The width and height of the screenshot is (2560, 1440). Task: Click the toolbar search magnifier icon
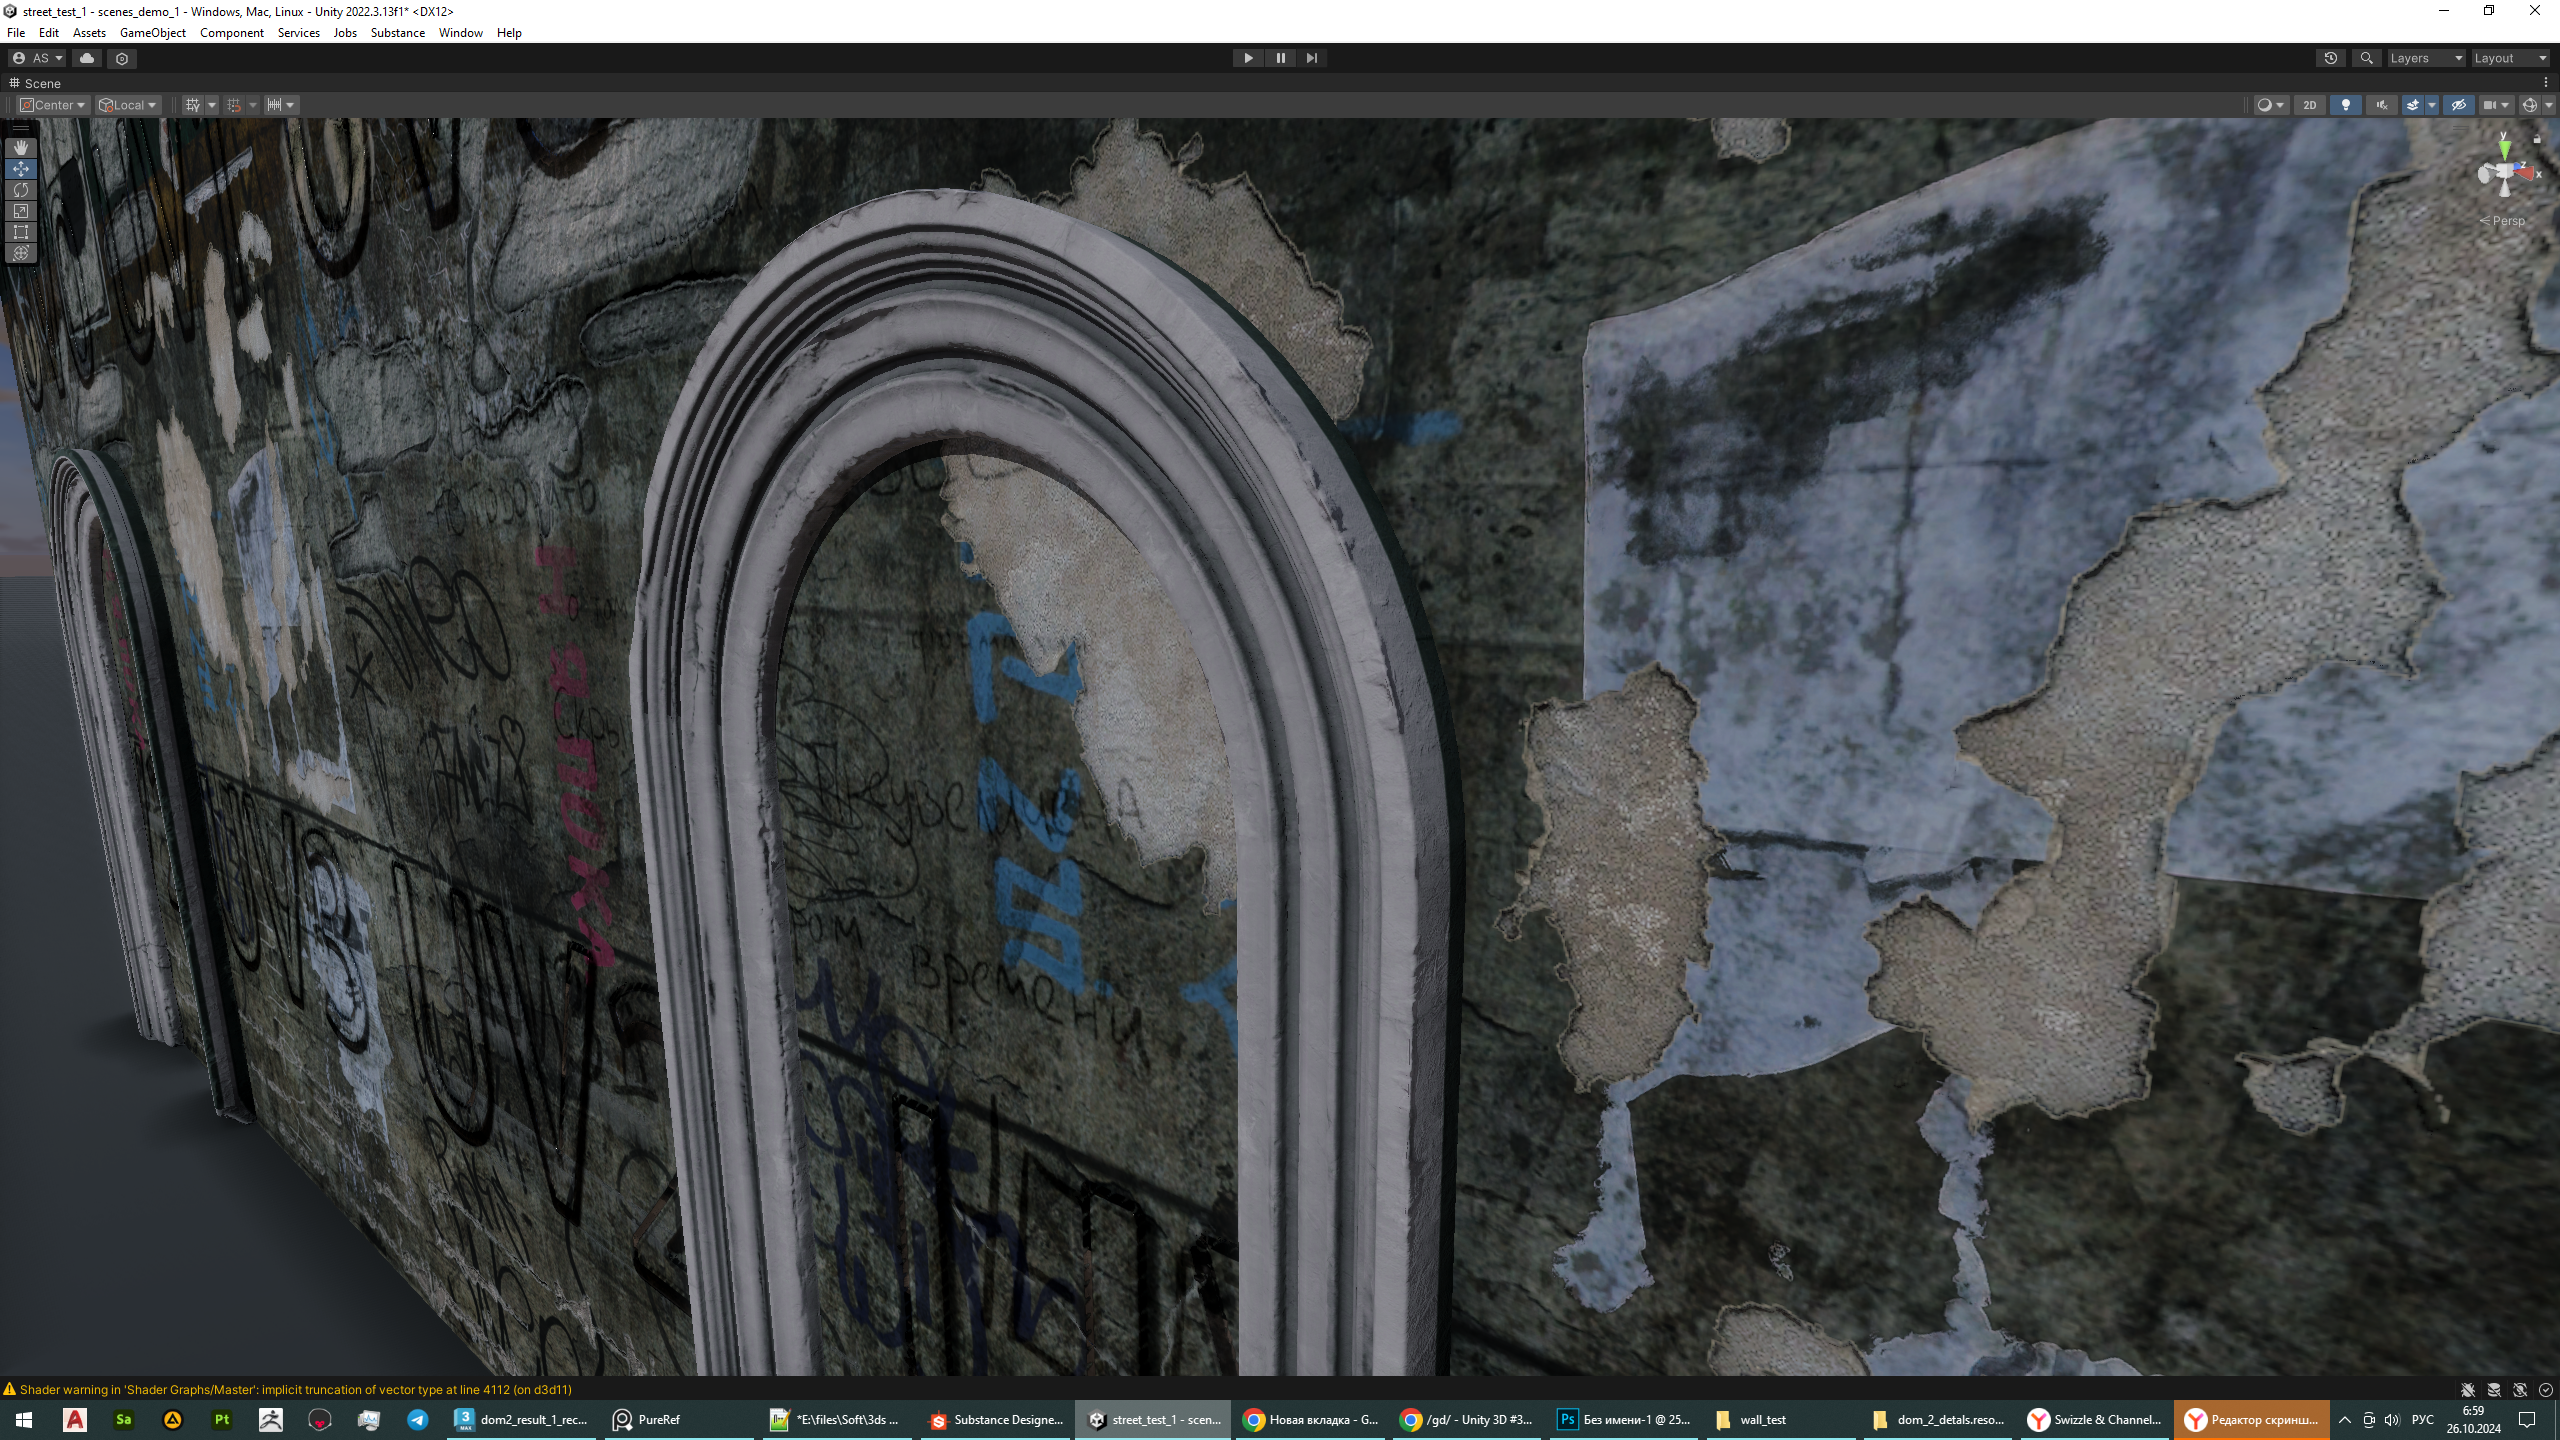[x=2366, y=58]
